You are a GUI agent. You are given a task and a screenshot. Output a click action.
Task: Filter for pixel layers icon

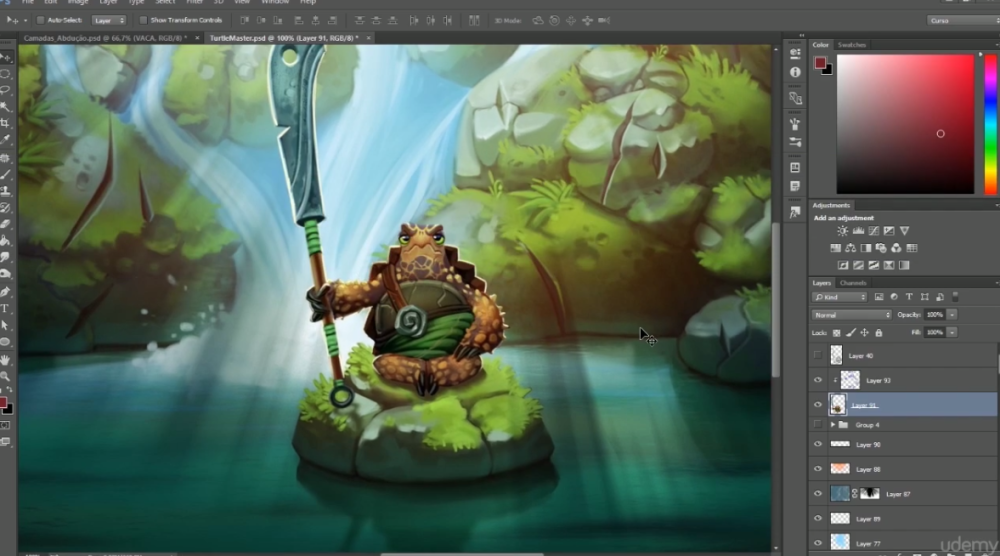pyautogui.click(x=879, y=297)
